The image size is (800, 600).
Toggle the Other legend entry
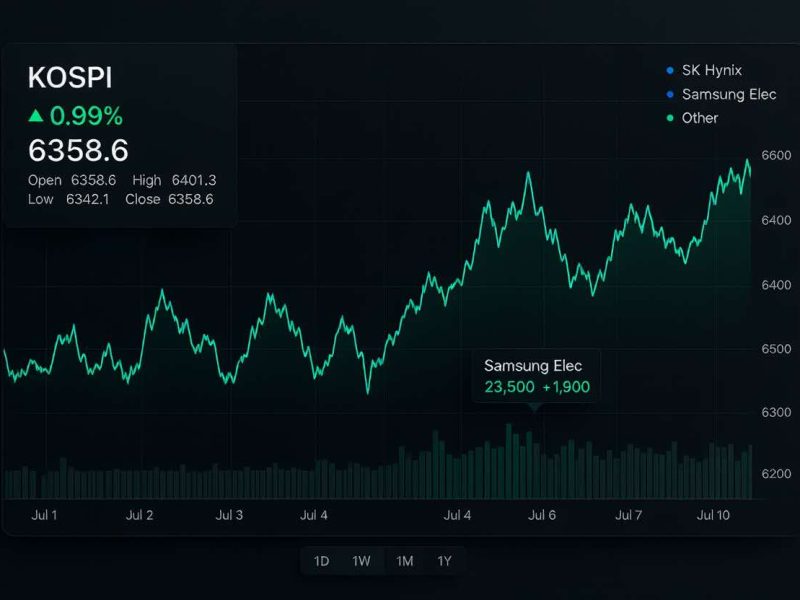(x=692, y=118)
